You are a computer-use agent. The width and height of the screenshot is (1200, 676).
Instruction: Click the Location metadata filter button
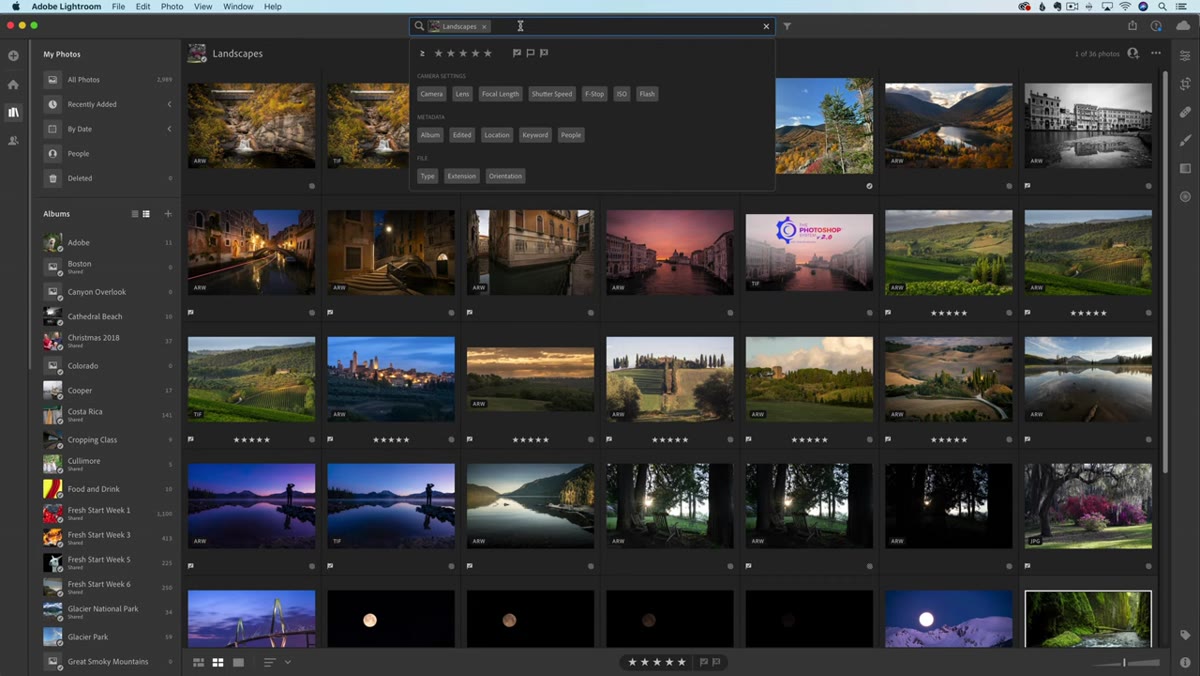coord(497,135)
